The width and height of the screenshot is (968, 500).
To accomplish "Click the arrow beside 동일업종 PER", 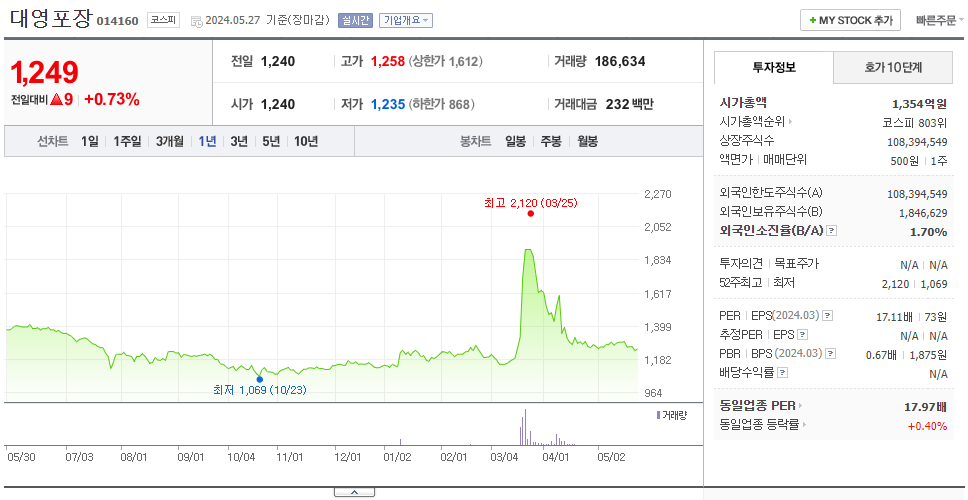I will [801, 406].
